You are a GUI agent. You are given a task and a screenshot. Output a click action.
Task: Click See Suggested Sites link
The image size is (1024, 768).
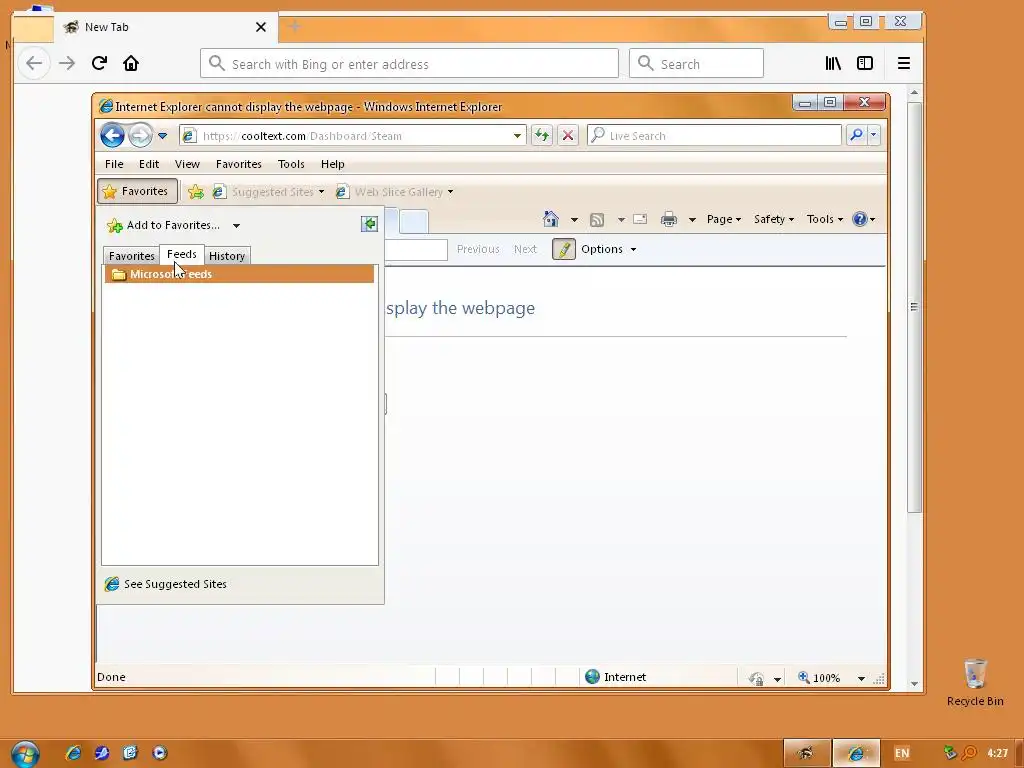pyautogui.click(x=166, y=584)
